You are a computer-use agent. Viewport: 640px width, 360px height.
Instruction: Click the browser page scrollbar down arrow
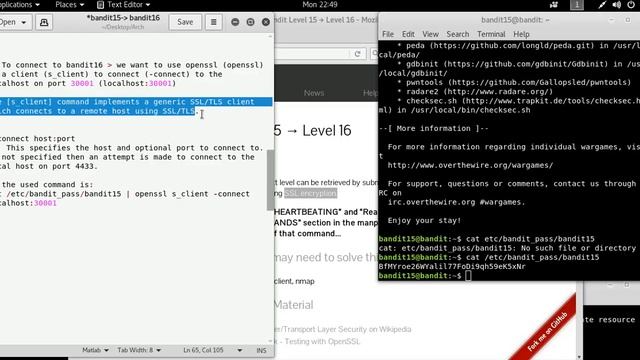point(579,357)
